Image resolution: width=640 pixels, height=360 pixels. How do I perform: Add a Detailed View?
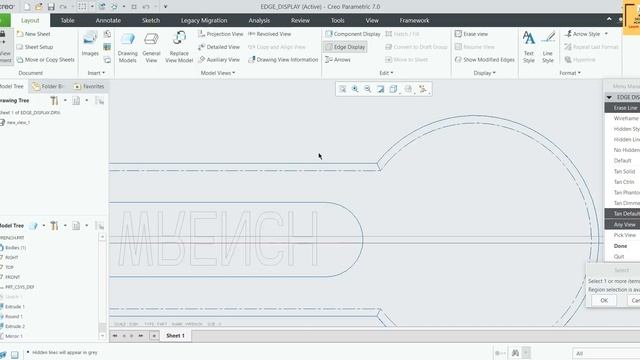click(x=219, y=47)
